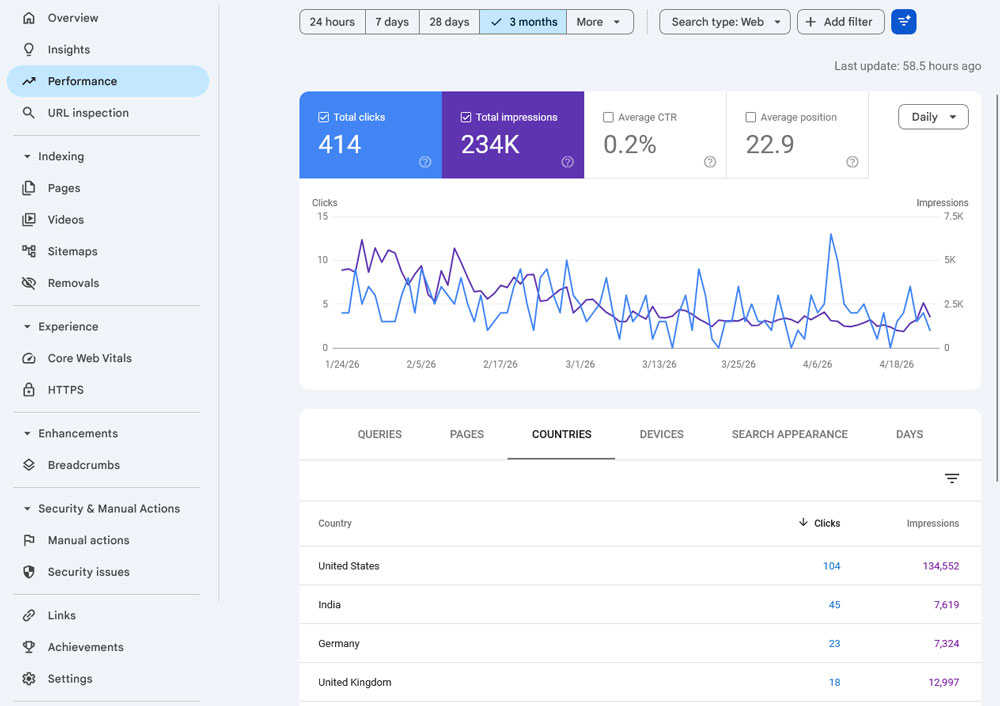Open the 104 clicks link for United States
Viewport: 1000px width, 706px height.
pos(831,566)
